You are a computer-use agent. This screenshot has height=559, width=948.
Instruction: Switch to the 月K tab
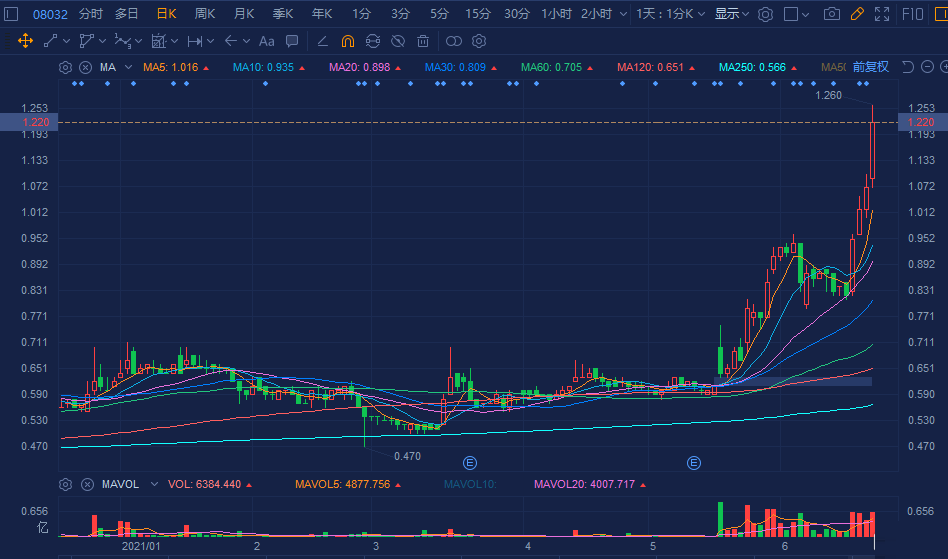(244, 14)
